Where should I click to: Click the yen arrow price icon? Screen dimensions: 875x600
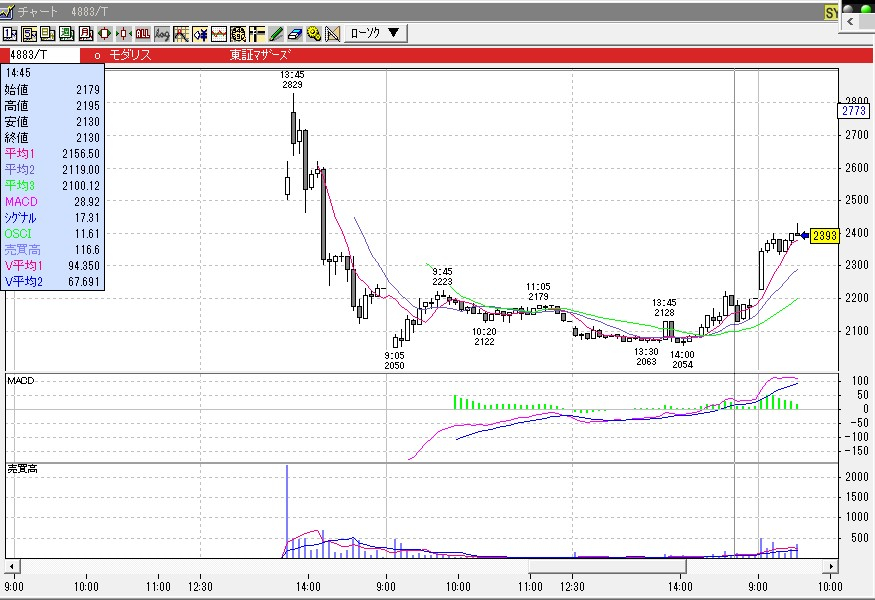coord(200,34)
